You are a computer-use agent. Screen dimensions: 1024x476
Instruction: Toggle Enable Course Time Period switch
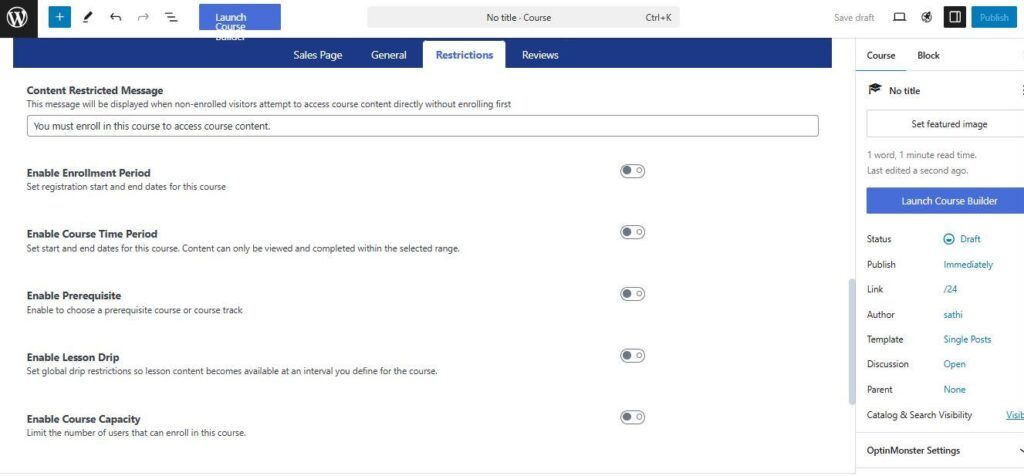tap(632, 232)
